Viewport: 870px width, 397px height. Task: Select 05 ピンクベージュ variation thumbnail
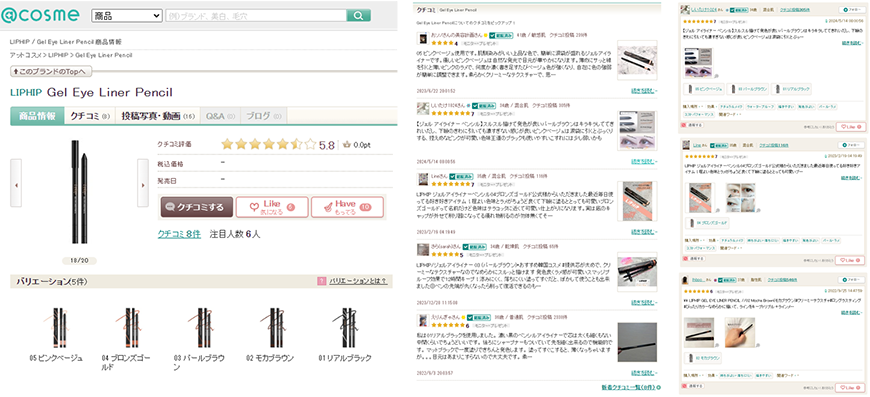[56, 328]
